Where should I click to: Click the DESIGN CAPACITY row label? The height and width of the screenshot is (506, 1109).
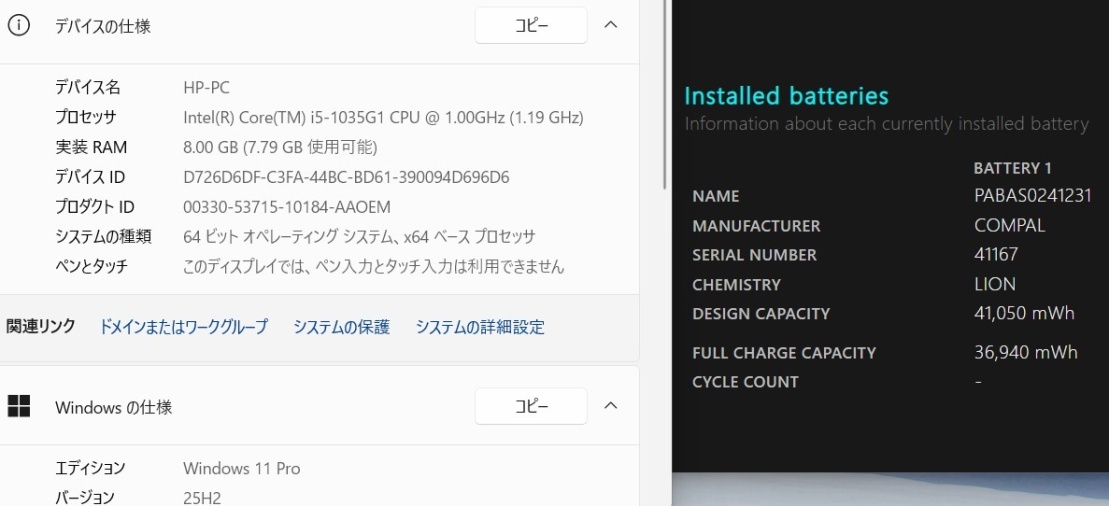pyautogui.click(x=761, y=314)
